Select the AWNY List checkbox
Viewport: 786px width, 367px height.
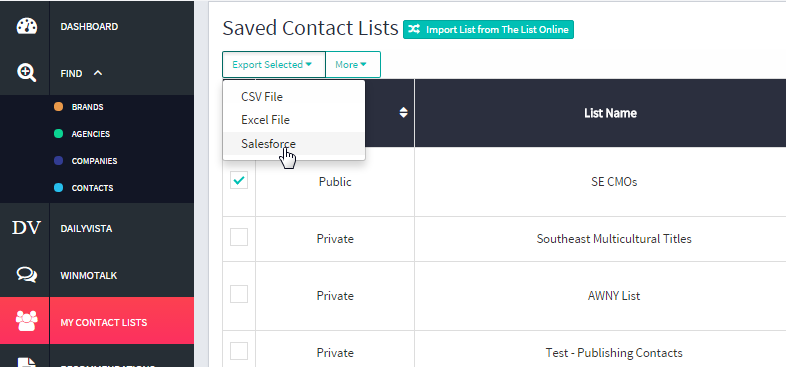(x=239, y=294)
